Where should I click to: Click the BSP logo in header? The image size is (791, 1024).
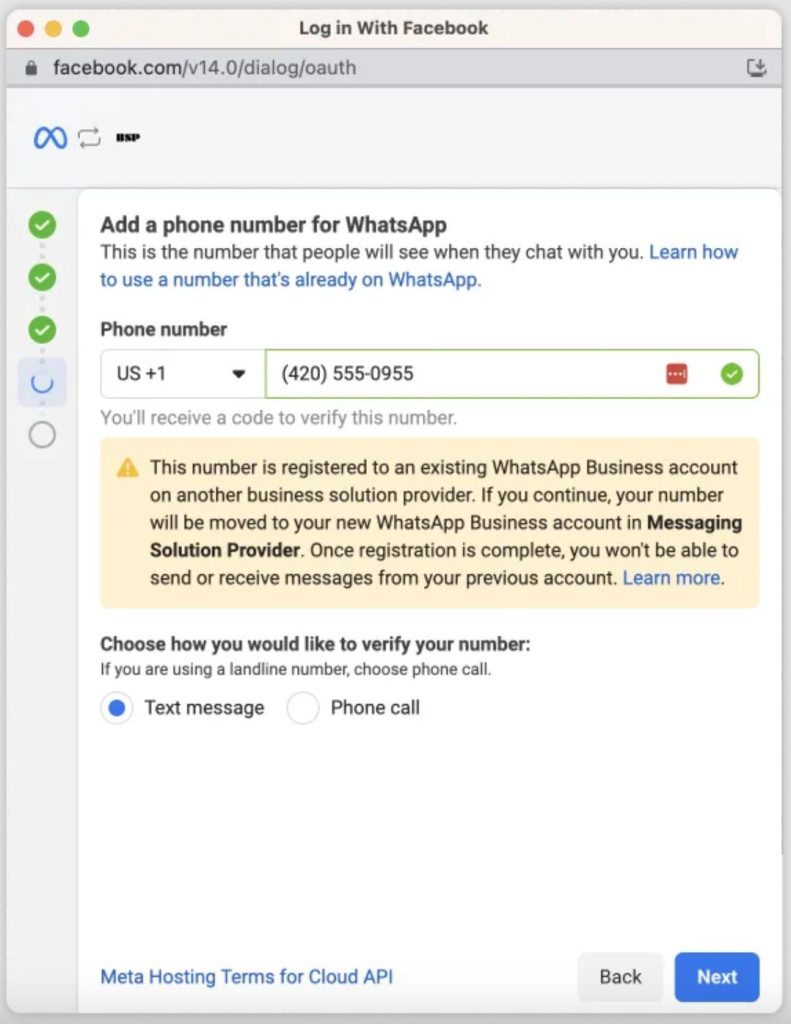[x=128, y=137]
